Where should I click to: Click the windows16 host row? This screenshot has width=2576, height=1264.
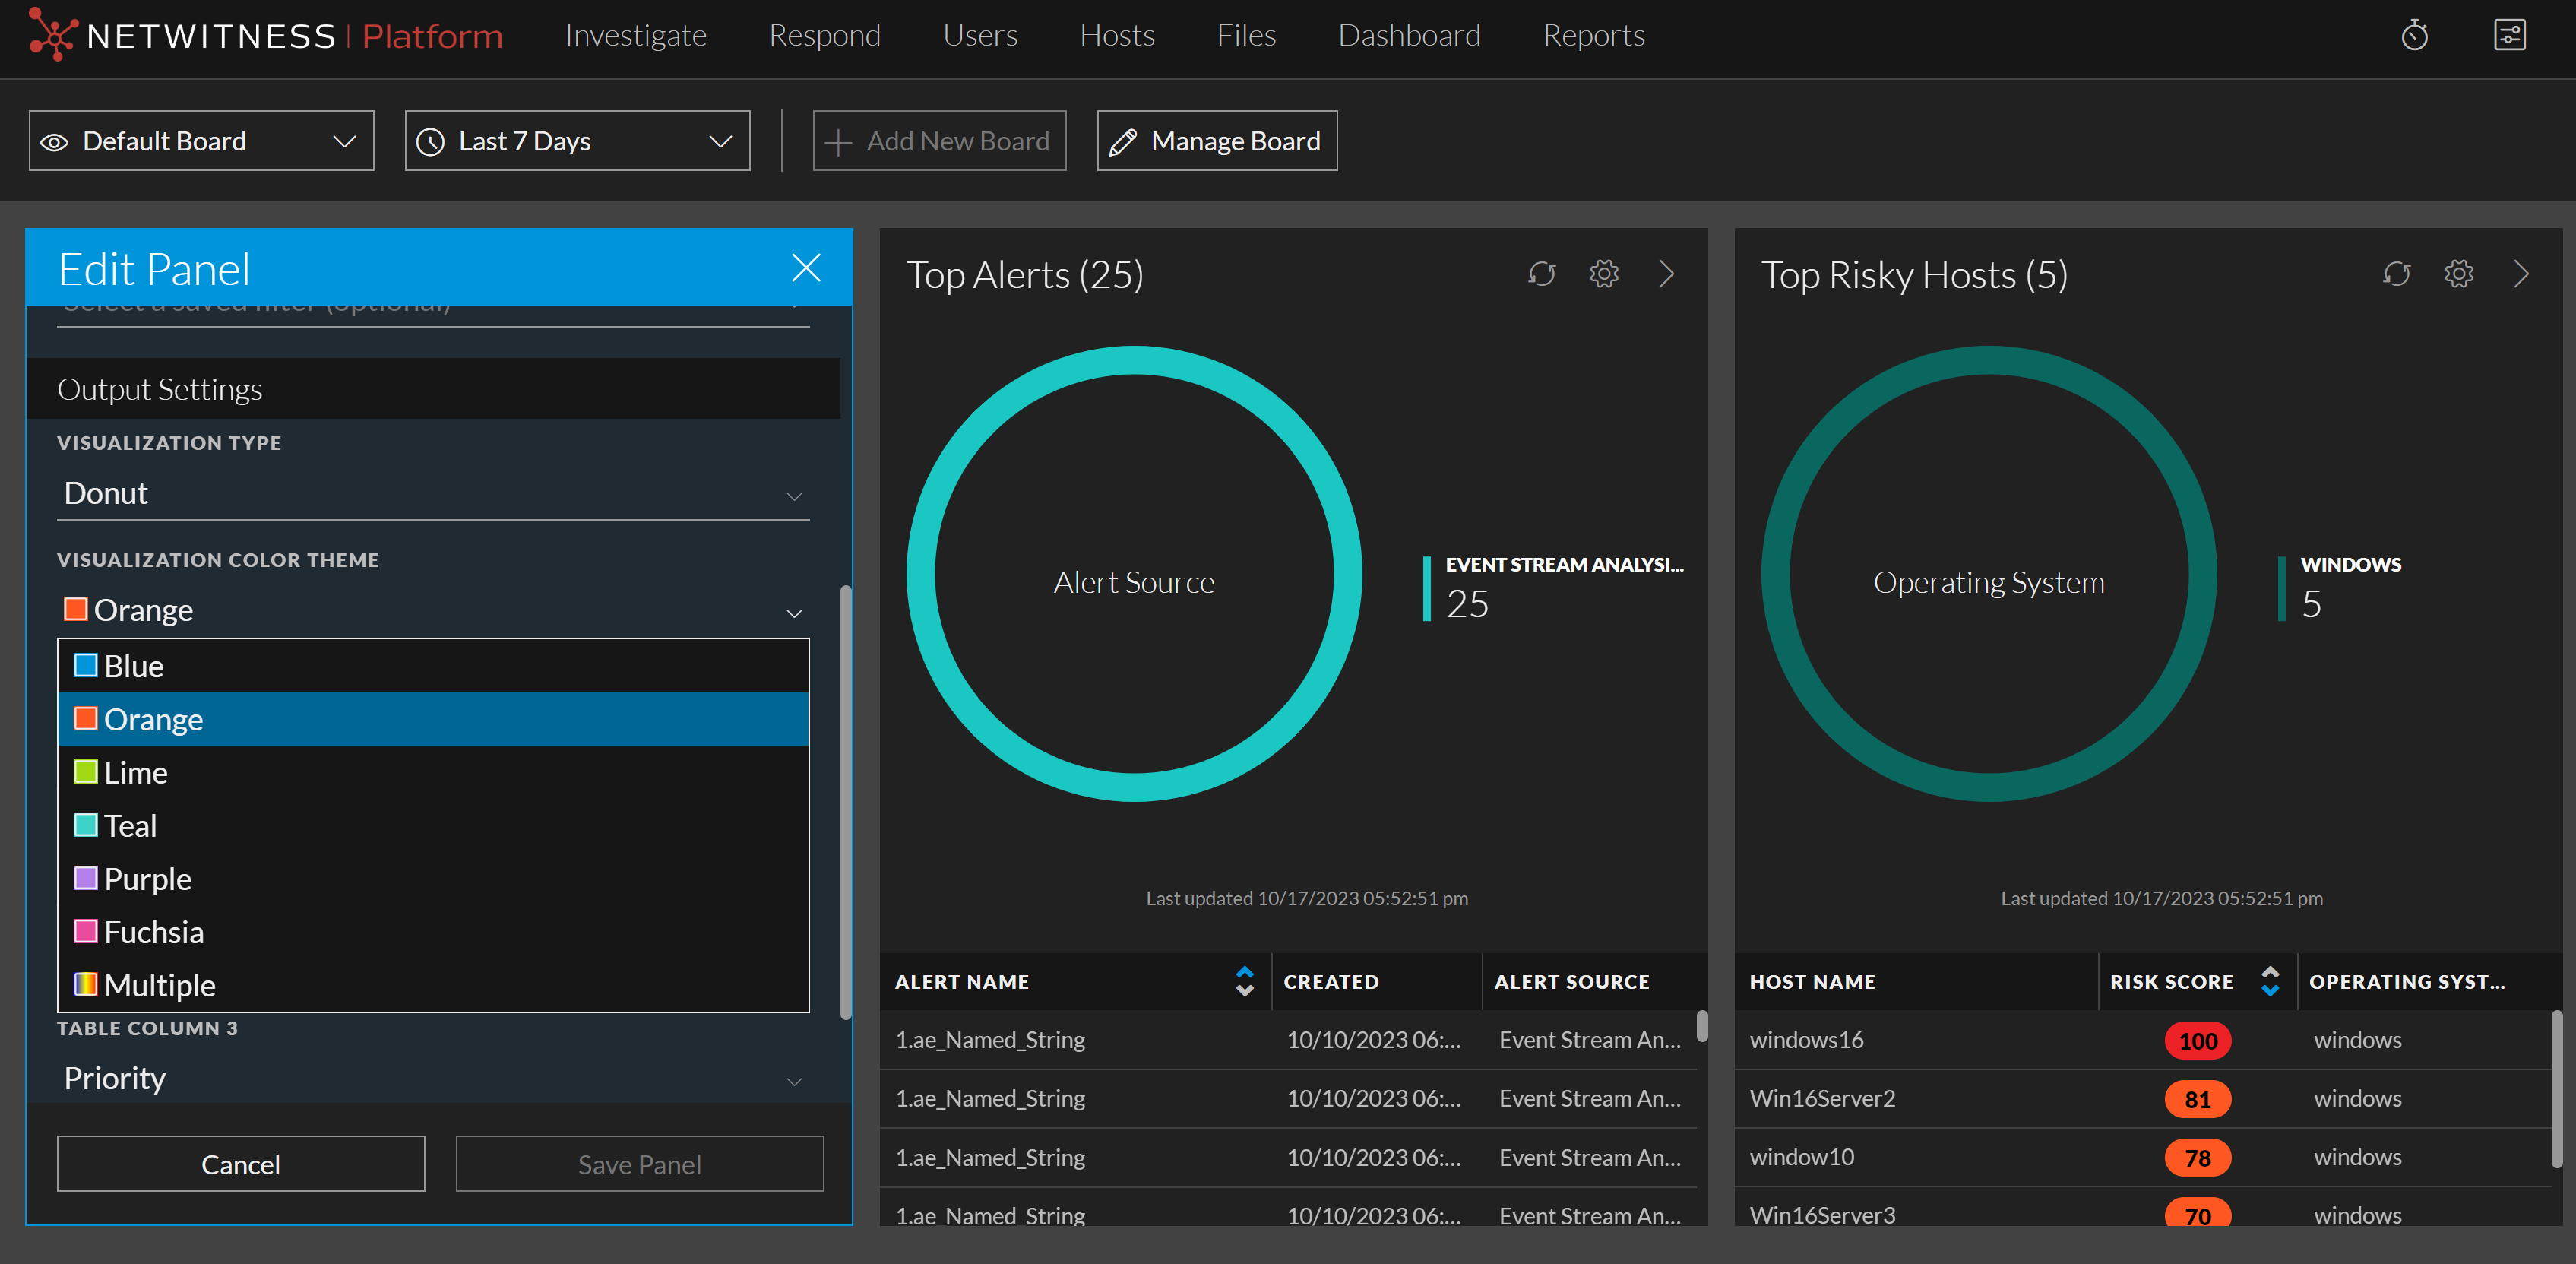[x=1806, y=1040]
